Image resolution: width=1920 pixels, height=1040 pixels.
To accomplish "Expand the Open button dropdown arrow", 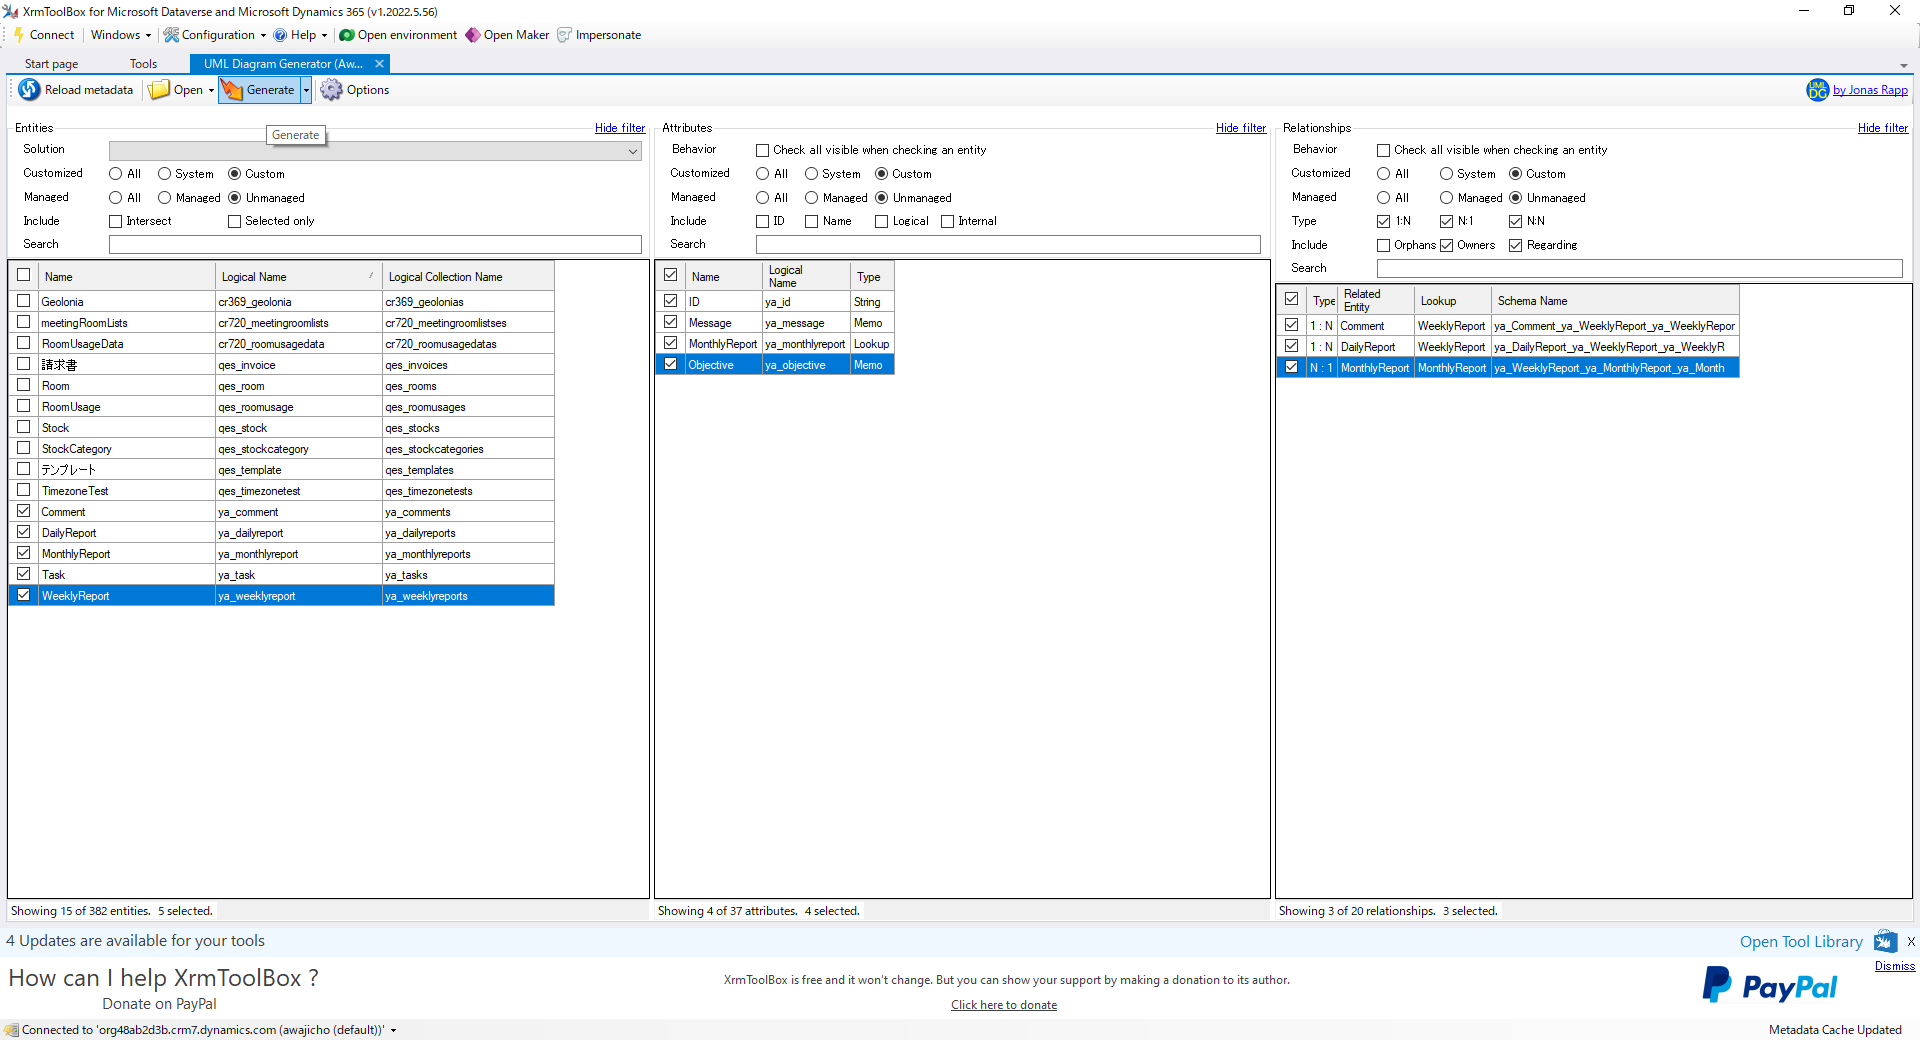I will (211, 90).
